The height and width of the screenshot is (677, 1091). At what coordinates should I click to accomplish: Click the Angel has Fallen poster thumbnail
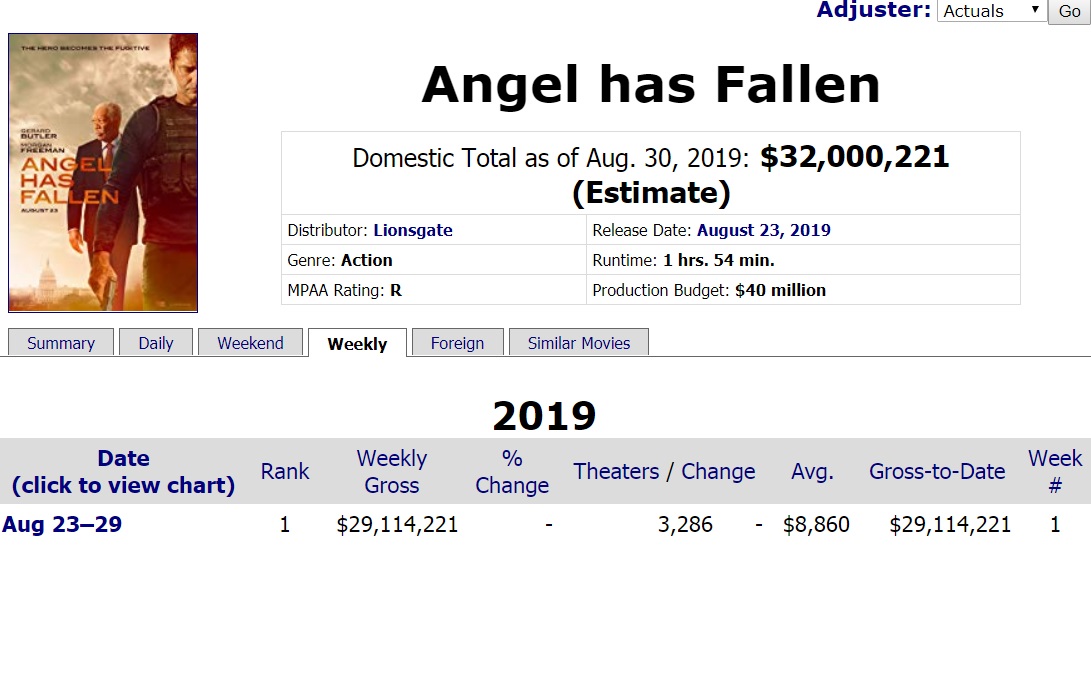pos(103,173)
